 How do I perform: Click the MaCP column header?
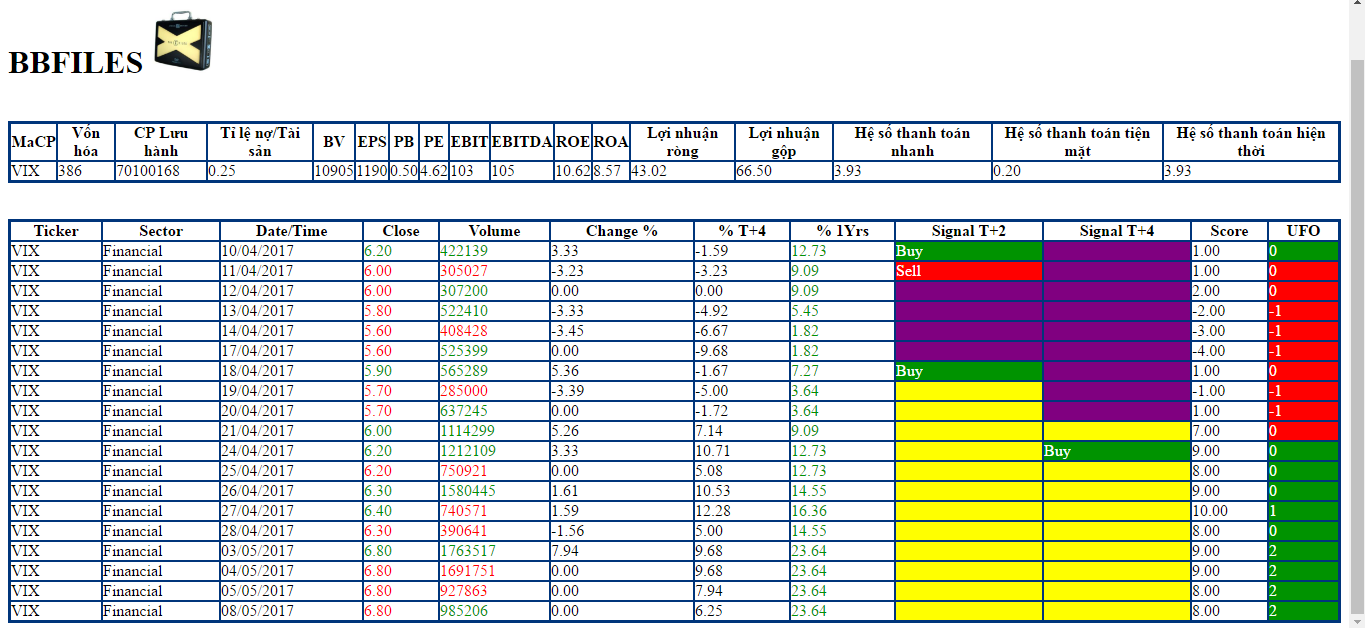[x=33, y=142]
